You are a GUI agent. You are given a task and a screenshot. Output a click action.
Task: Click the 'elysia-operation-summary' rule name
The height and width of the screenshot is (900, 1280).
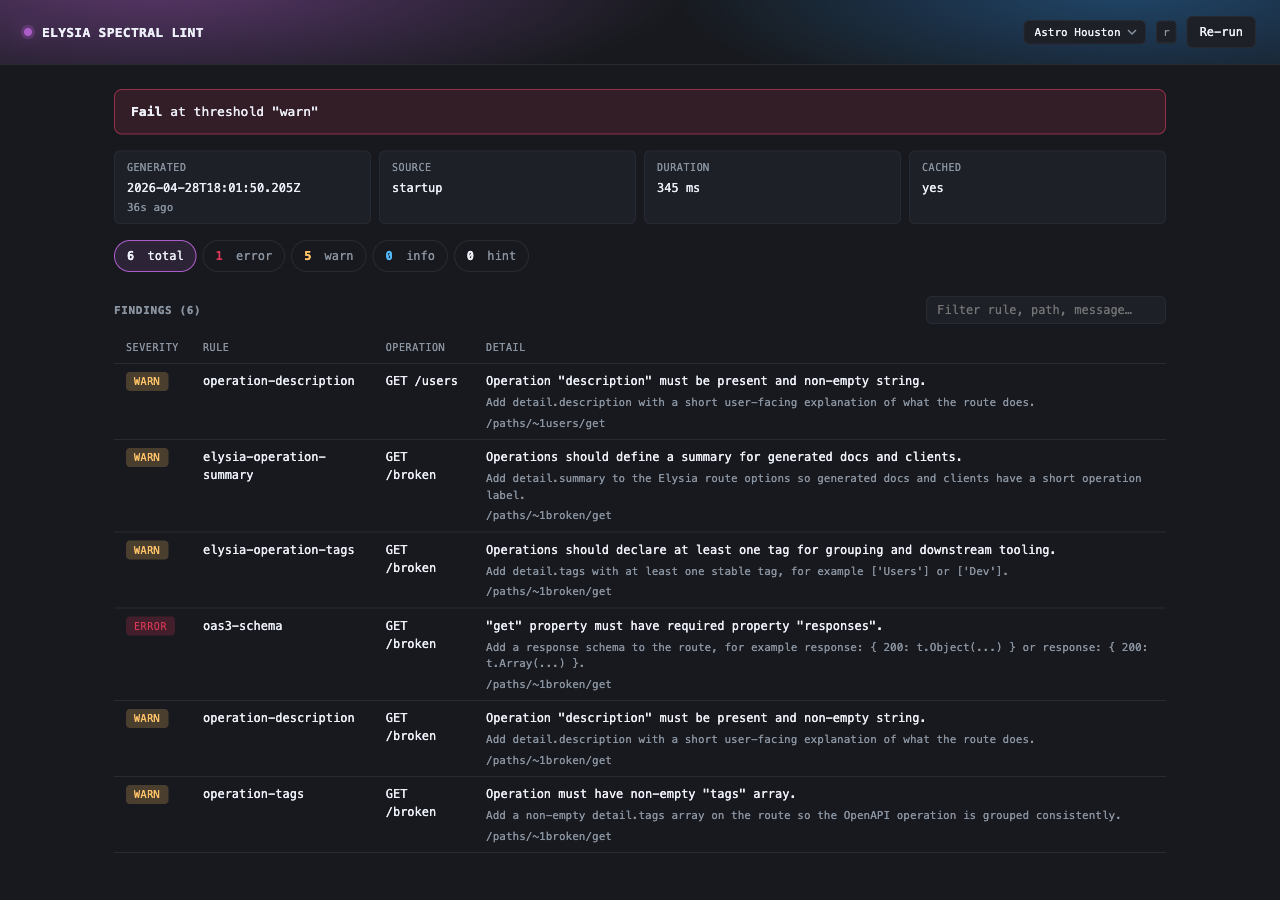tap(264, 466)
